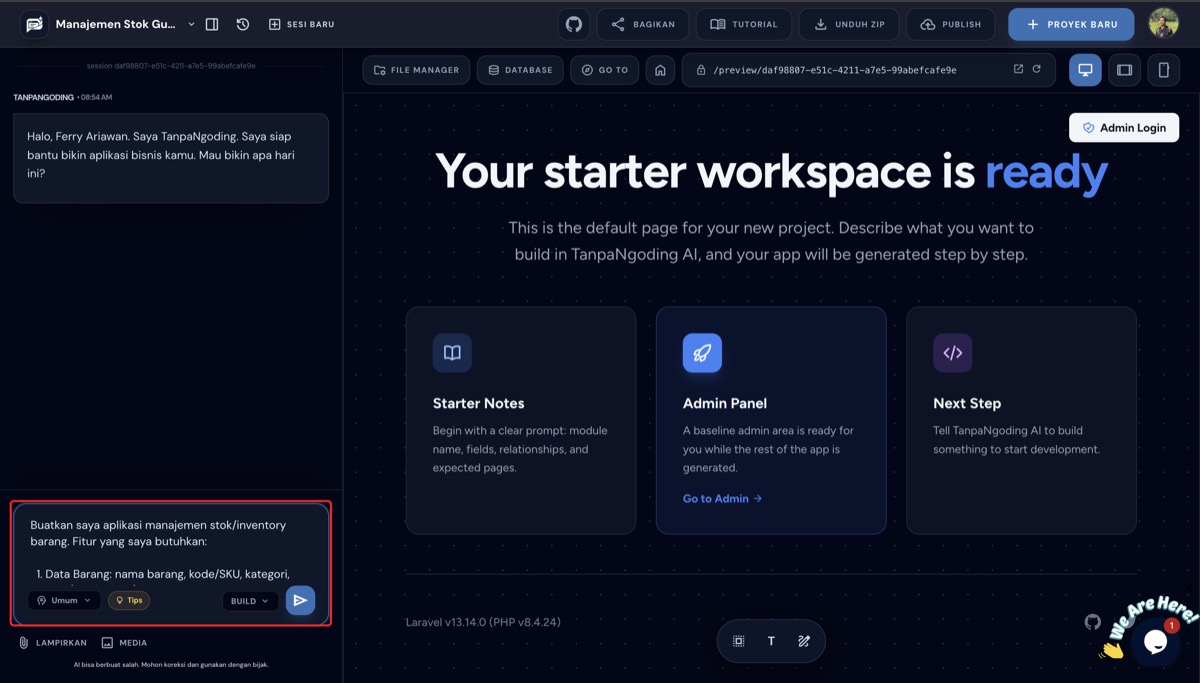Click the TanpaNgoding greeting message bubble
Screen dimensions: 1200x683
(171, 158)
